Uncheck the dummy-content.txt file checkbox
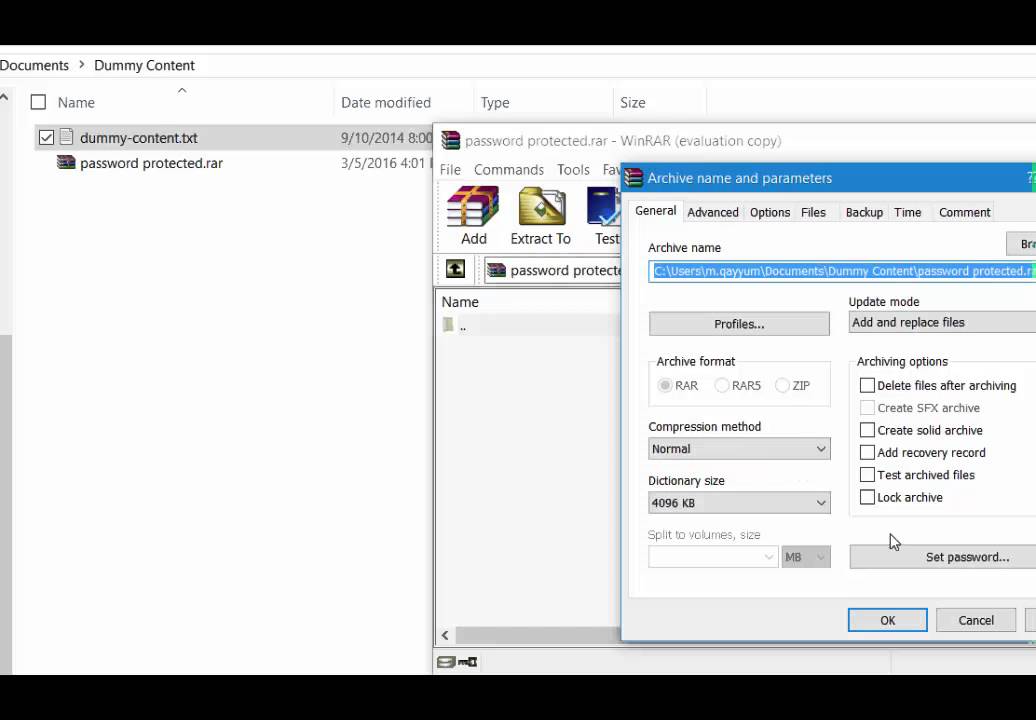The width and height of the screenshot is (1036, 720). [46, 137]
